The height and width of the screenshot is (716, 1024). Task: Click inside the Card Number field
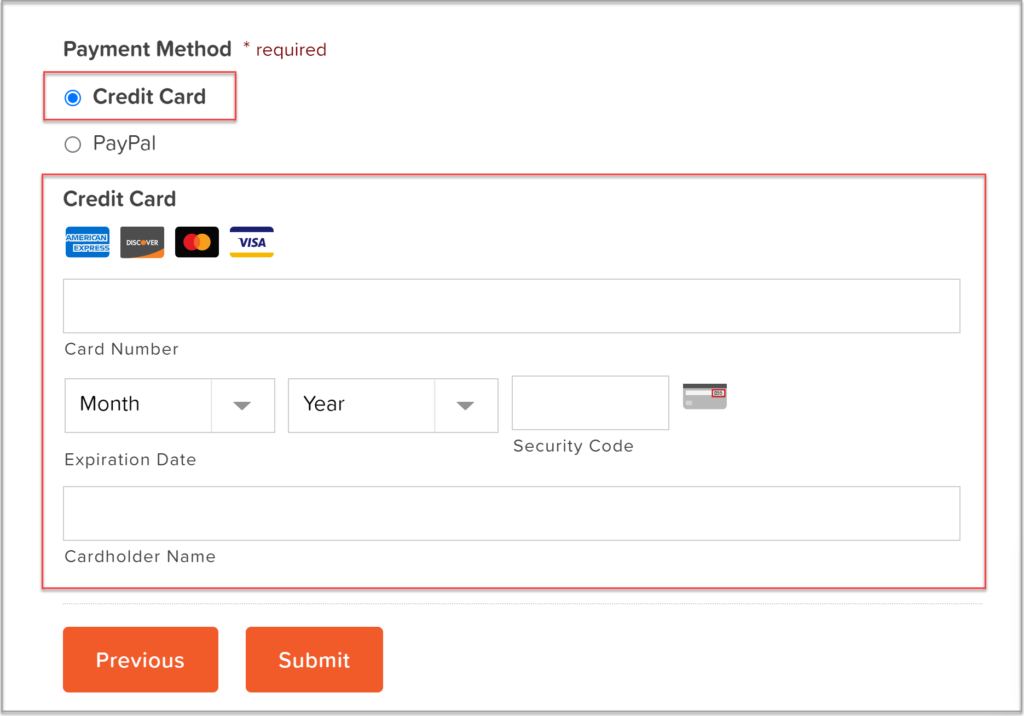click(x=512, y=306)
